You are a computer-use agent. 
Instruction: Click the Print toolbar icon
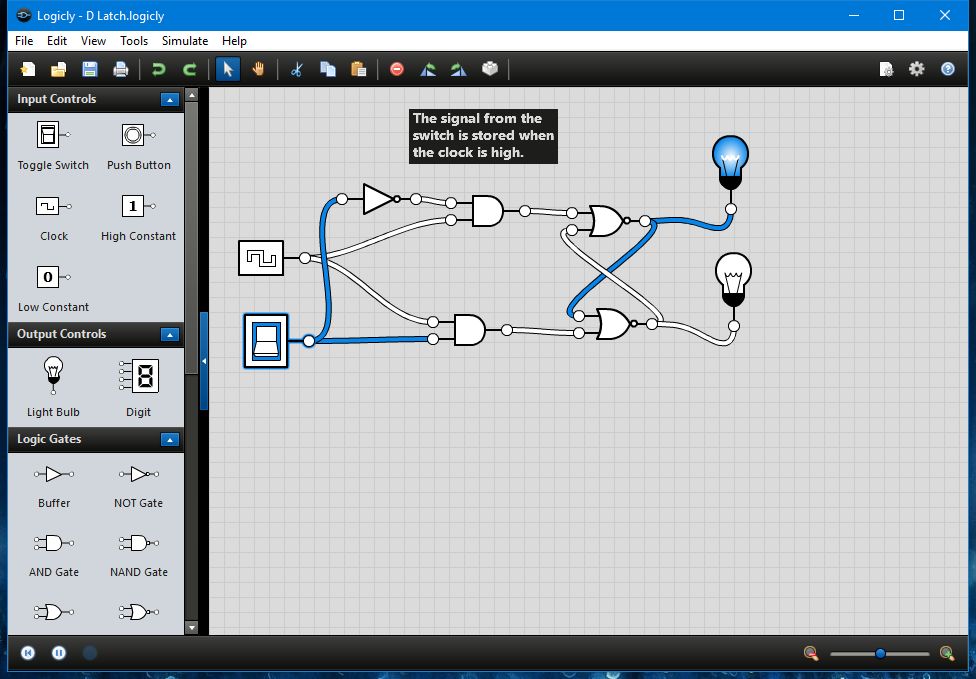click(x=121, y=68)
